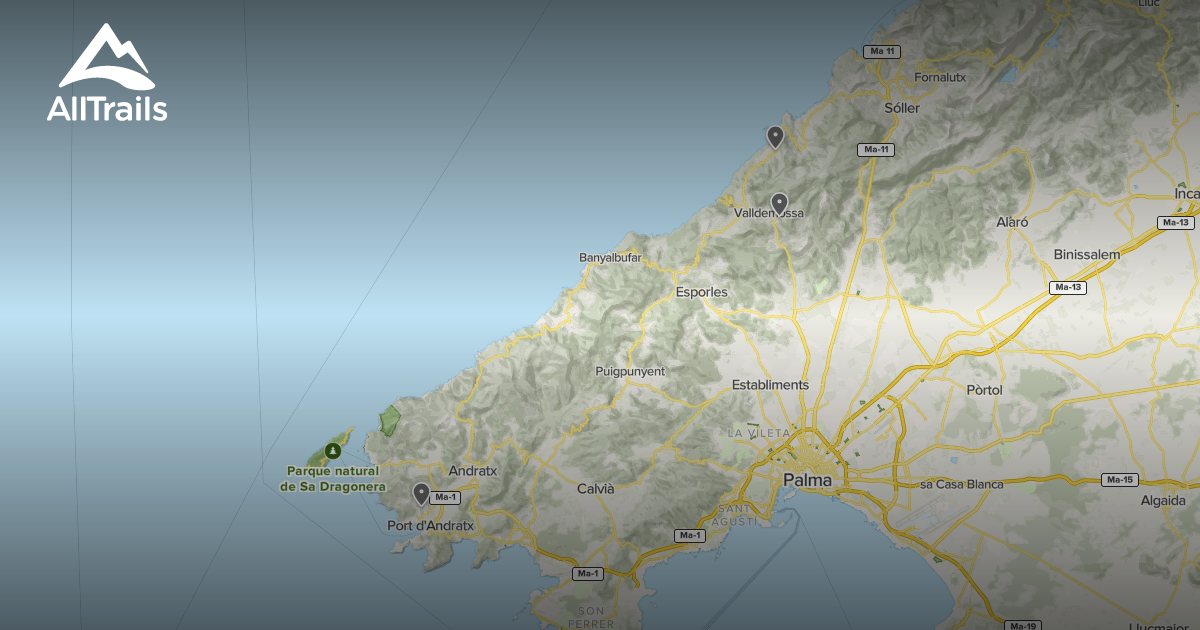Open the Parque natural de Sa Dragonera label
Image resolution: width=1200 pixels, height=630 pixels.
[333, 478]
